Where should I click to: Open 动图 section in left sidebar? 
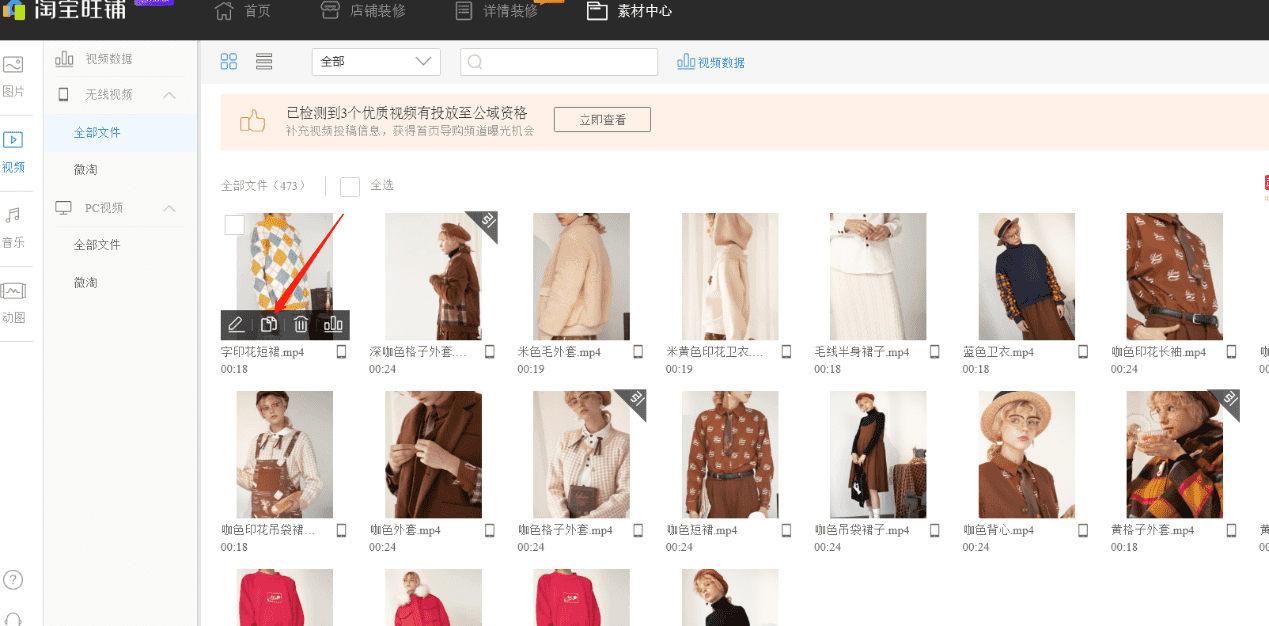13,303
